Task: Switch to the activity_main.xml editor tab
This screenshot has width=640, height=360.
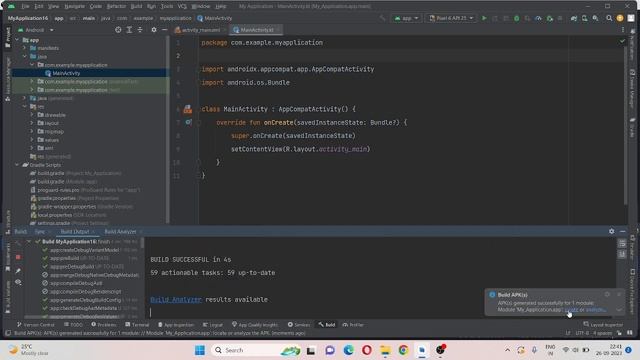Action: pos(200,30)
